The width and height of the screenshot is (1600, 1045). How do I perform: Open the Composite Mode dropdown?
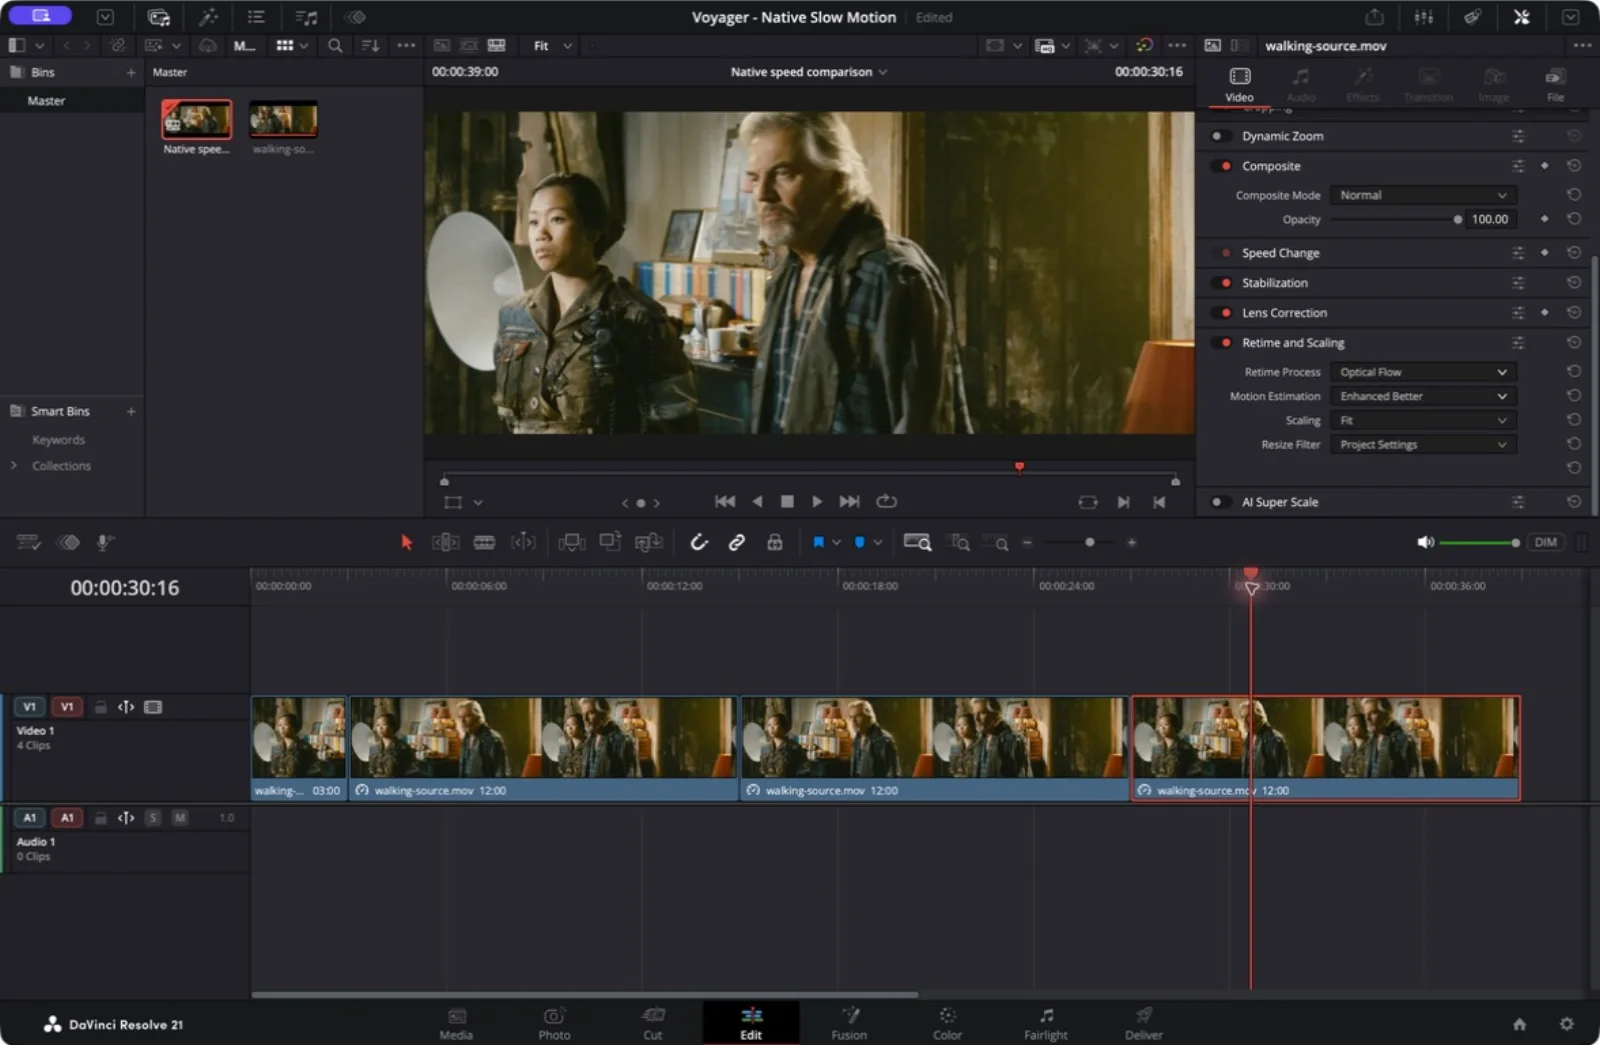coord(1423,195)
